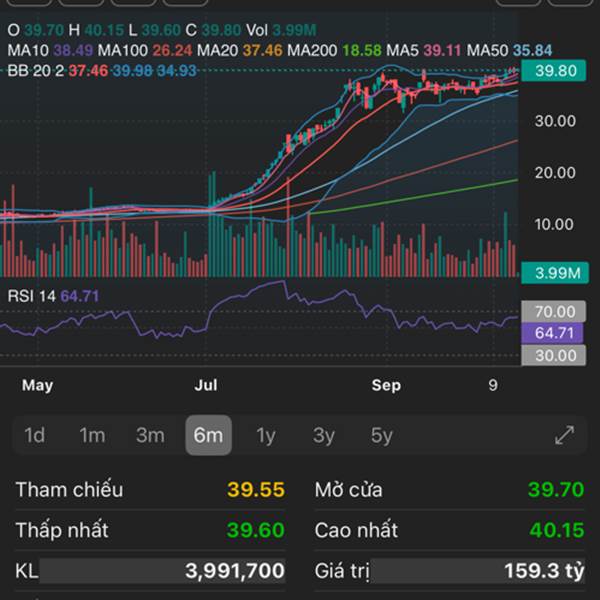Show the 3y chart range
This screenshot has width=600, height=600.
point(324,435)
